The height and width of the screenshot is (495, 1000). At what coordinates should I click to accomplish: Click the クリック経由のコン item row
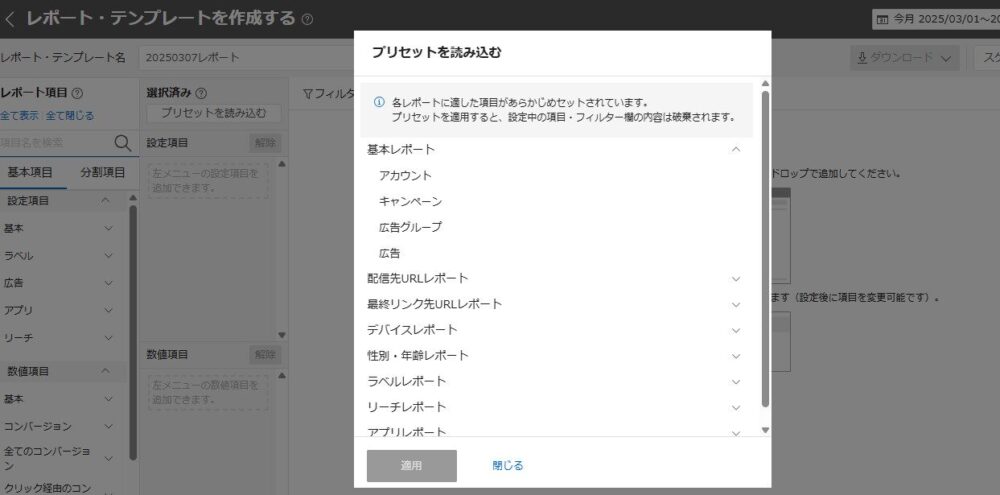click(47, 489)
